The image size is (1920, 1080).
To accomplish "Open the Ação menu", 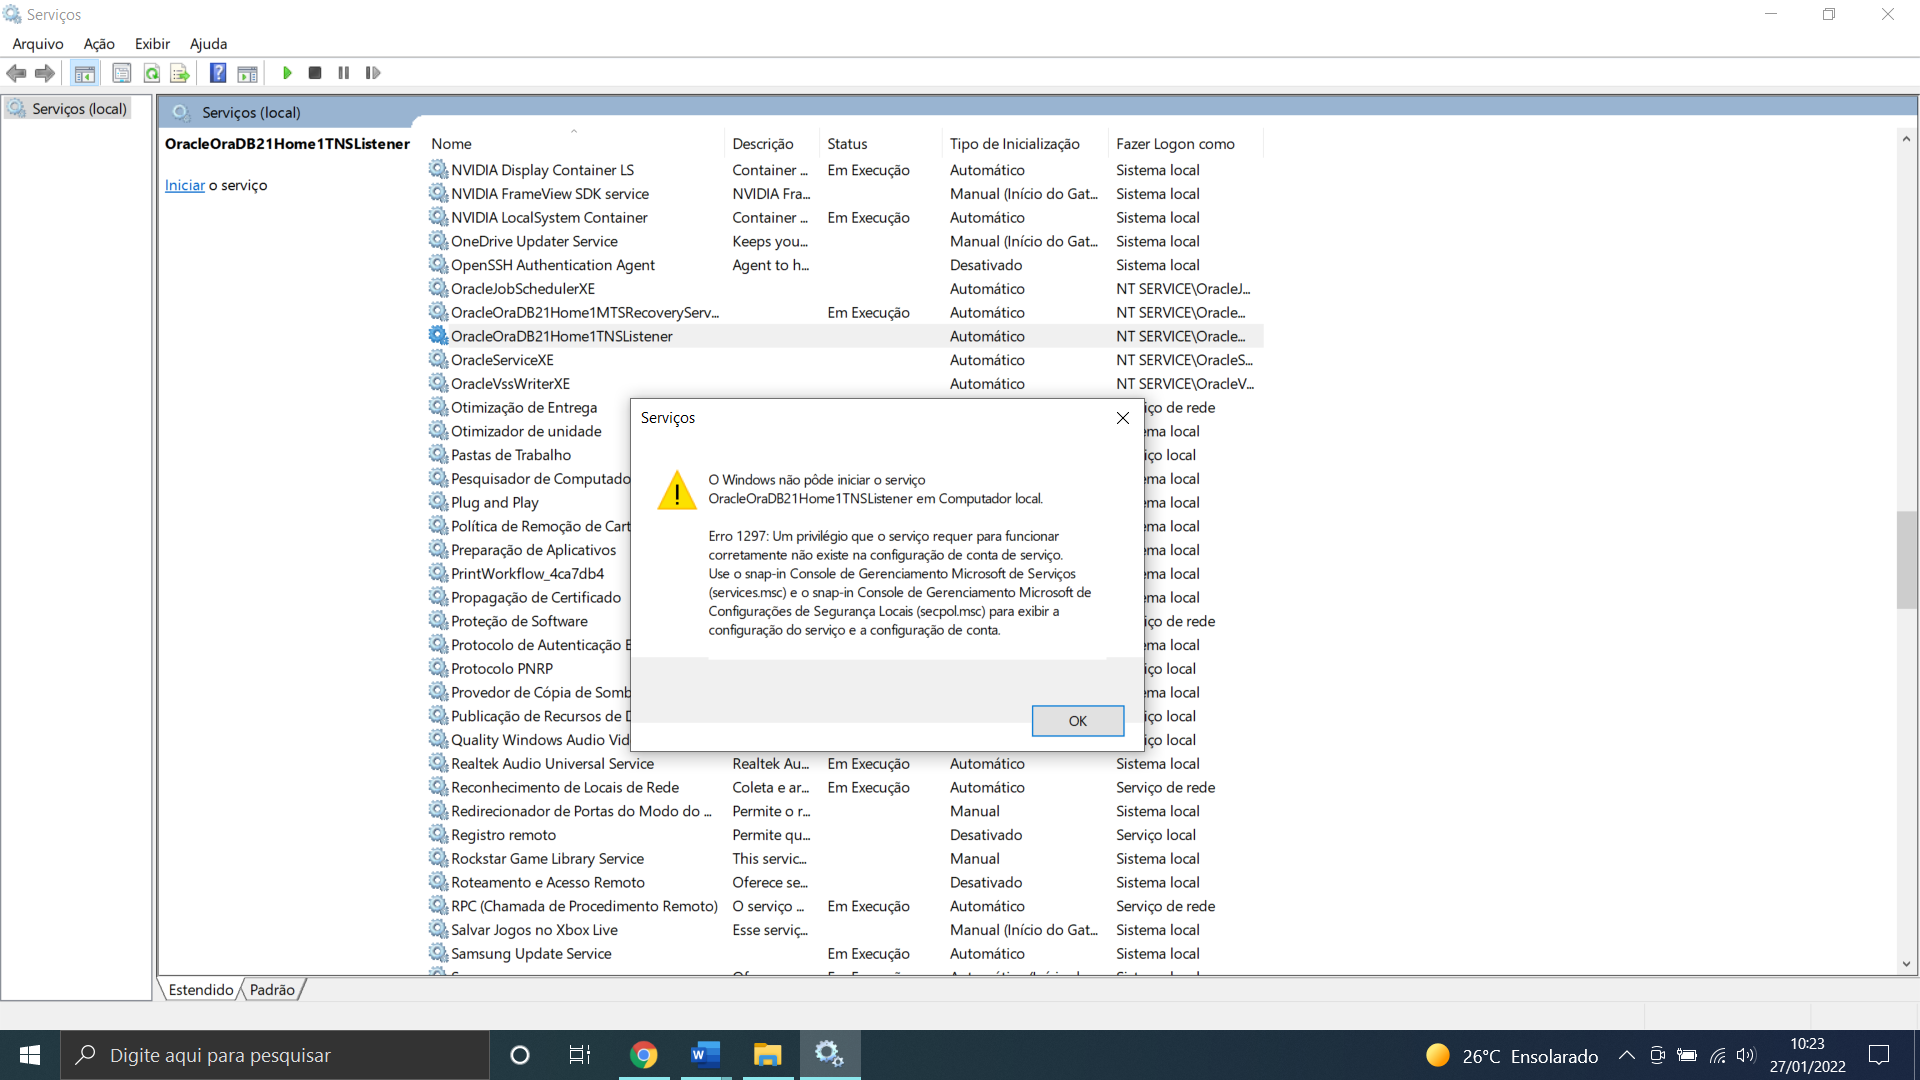I will (x=99, y=44).
